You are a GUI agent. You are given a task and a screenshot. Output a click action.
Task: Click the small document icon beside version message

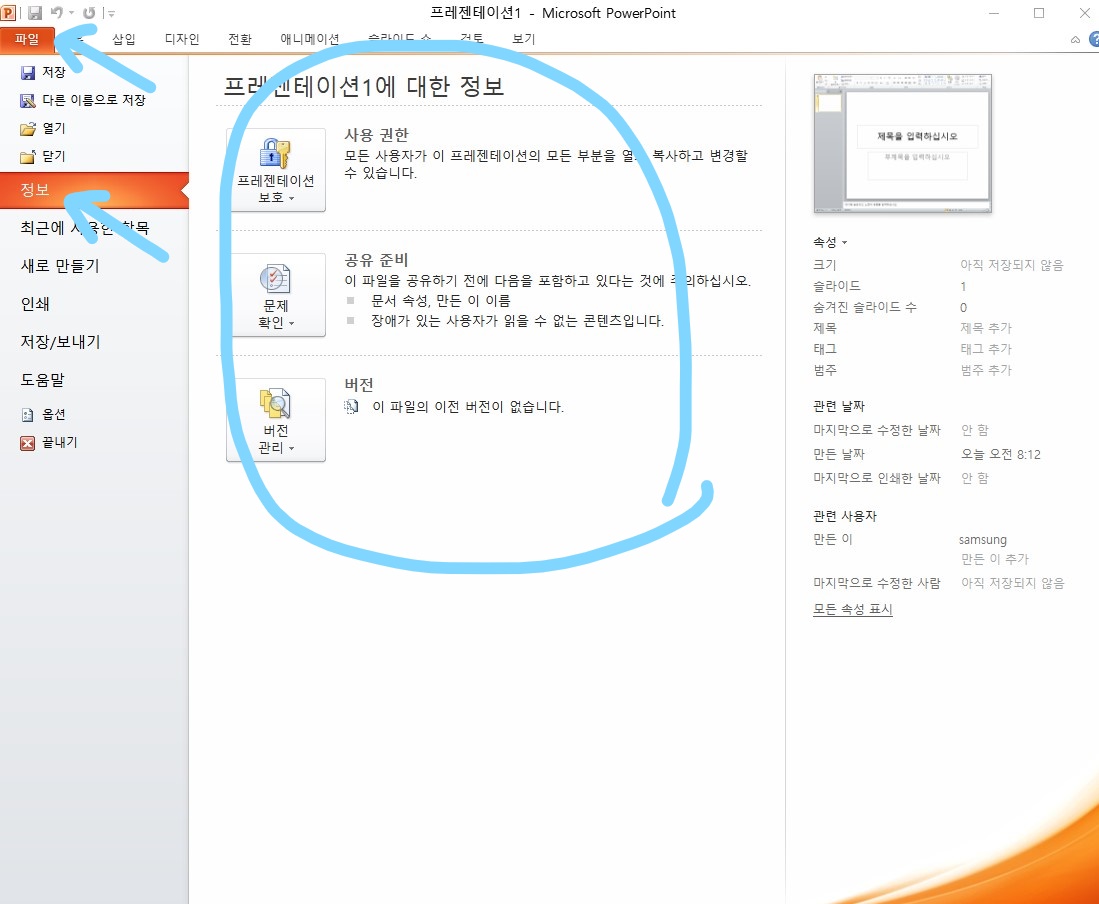pyautogui.click(x=351, y=406)
